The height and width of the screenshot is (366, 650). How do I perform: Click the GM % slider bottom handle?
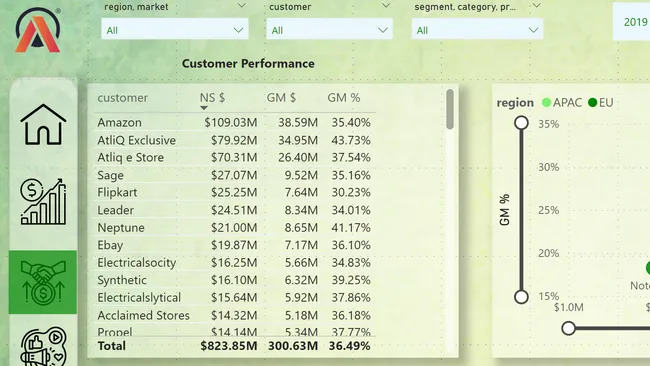(521, 297)
